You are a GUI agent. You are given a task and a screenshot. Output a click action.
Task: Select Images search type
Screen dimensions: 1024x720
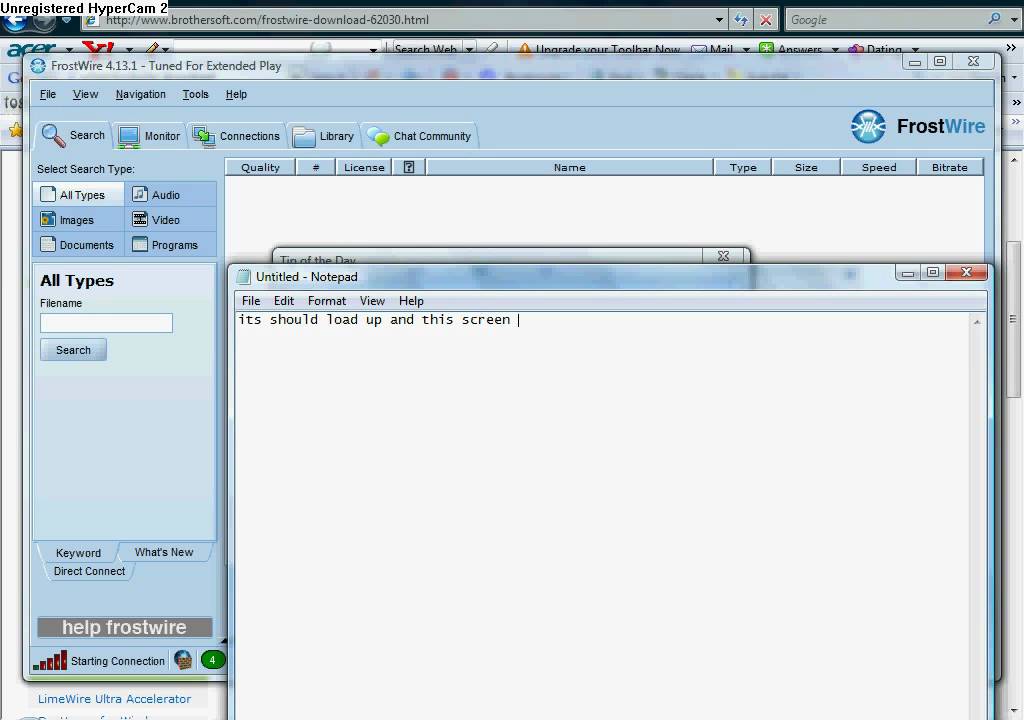pos(78,220)
